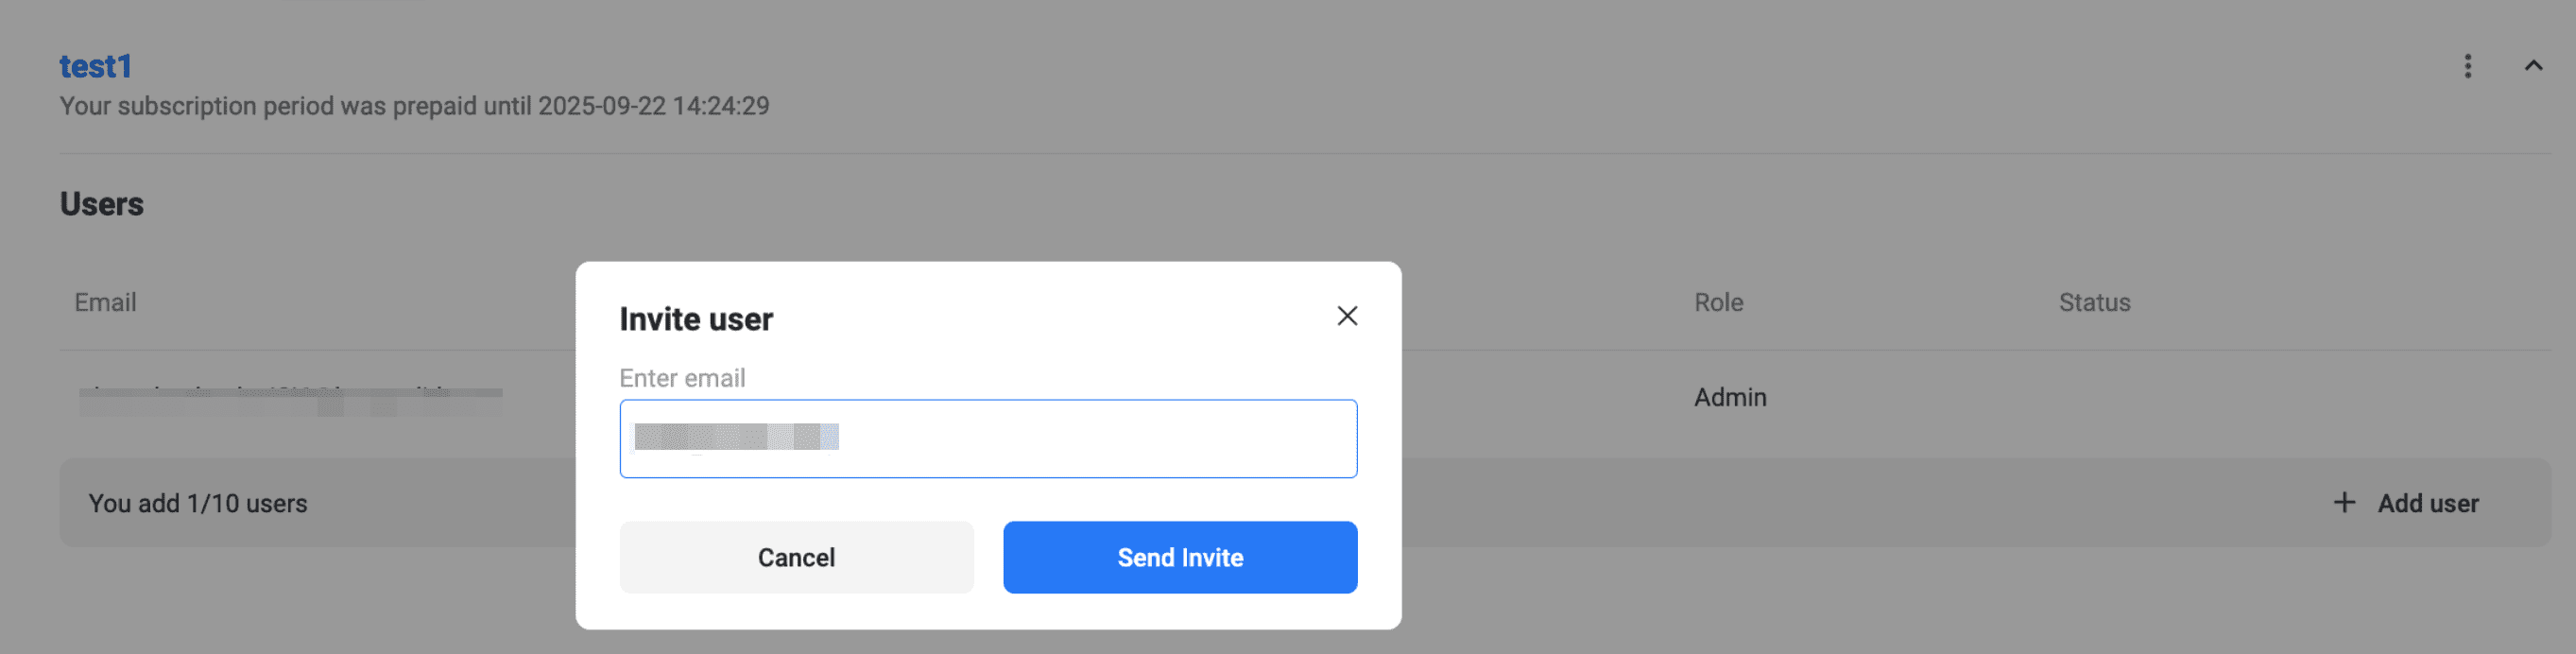The width and height of the screenshot is (2576, 654).
Task: Select the Admin role cell
Action: click(x=1729, y=397)
